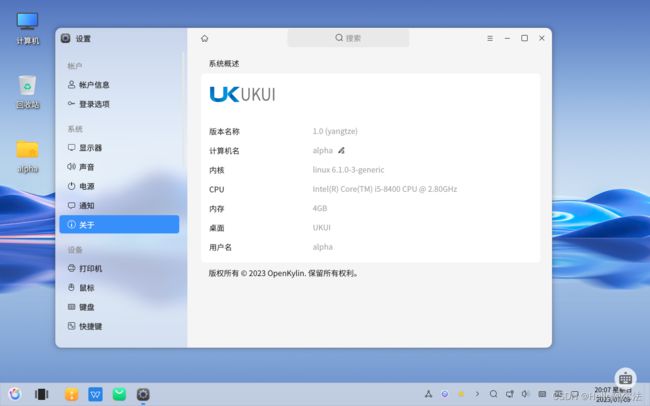Screen dimensions: 650x406
Task: Open the taskbar search magnifier icon
Action: click(493, 394)
